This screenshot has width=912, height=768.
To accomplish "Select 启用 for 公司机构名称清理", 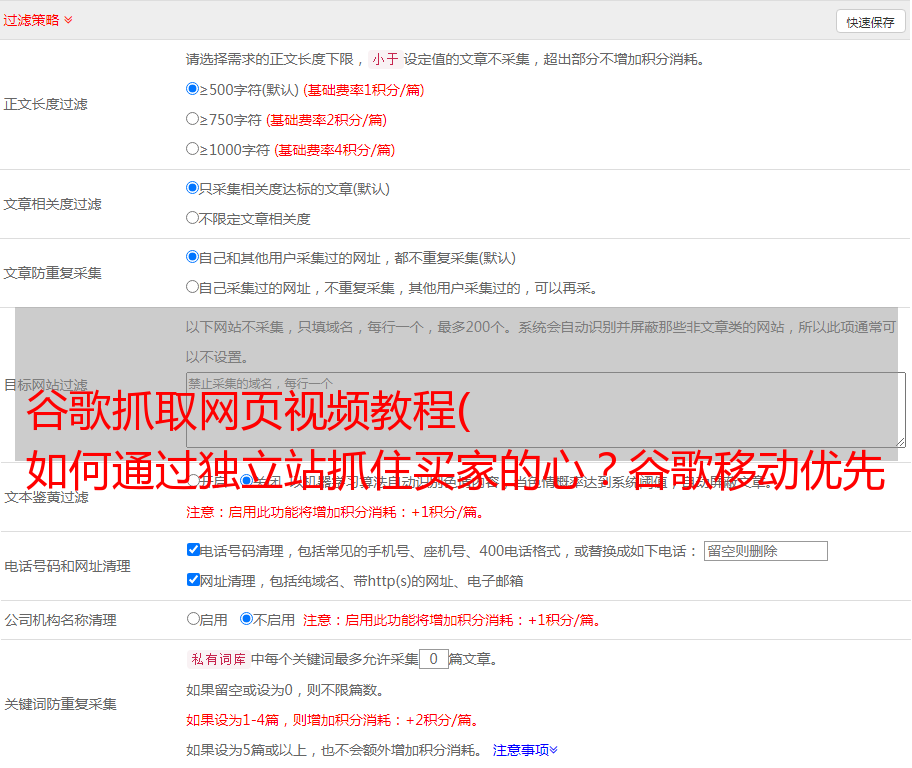I will tap(193, 618).
